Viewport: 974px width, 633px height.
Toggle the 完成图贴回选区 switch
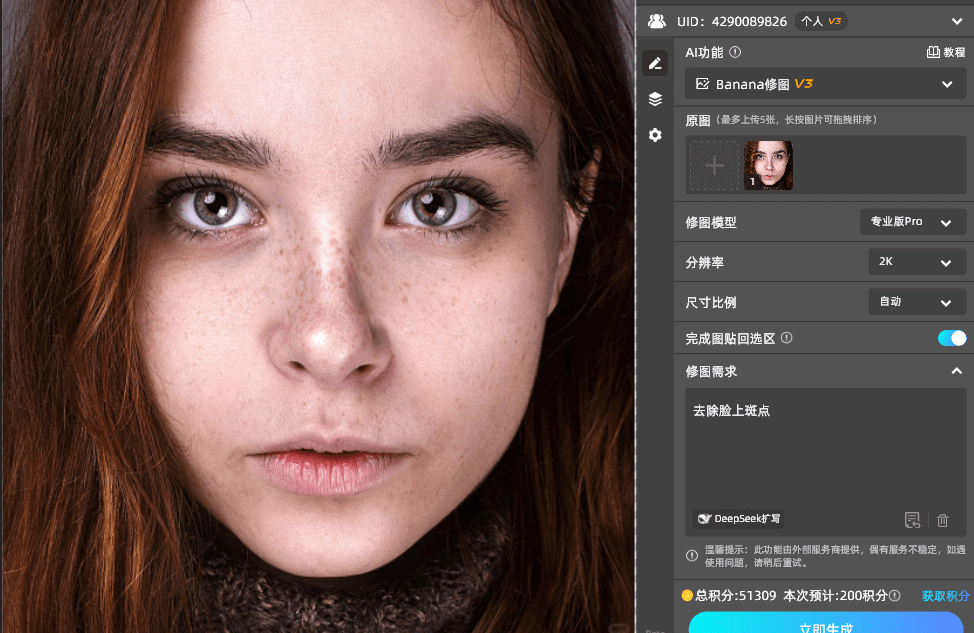click(951, 338)
